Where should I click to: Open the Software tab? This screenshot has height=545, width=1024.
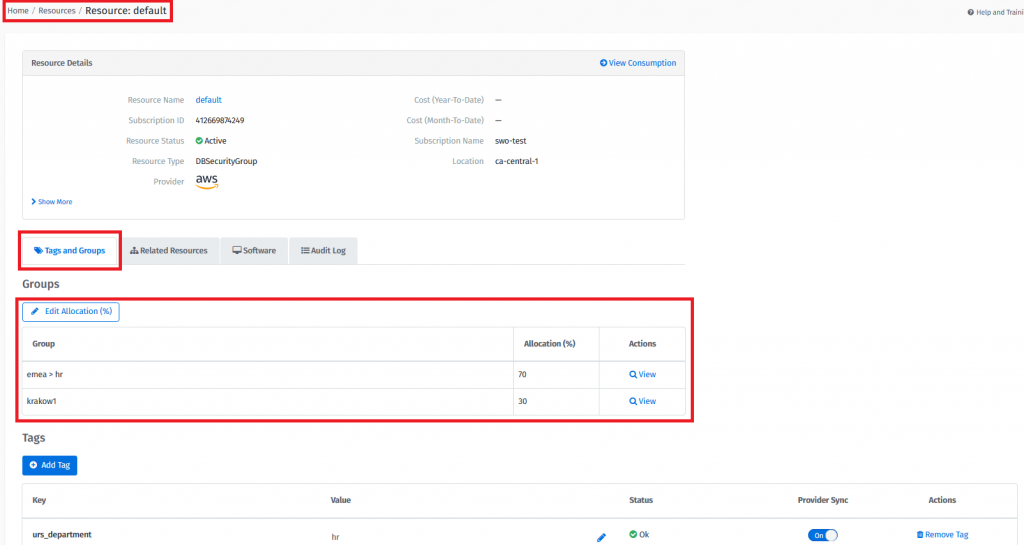(254, 251)
